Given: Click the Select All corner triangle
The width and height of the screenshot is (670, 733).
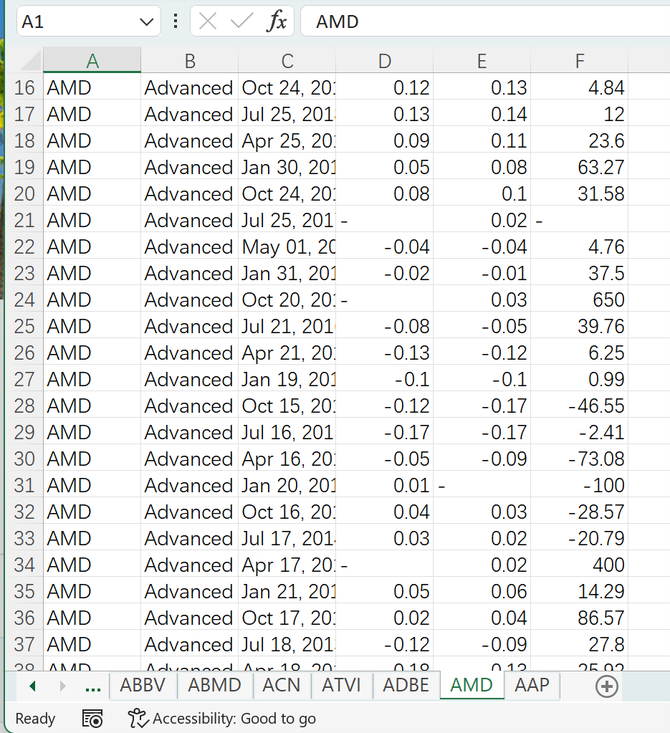Looking at the screenshot, I should (31, 61).
